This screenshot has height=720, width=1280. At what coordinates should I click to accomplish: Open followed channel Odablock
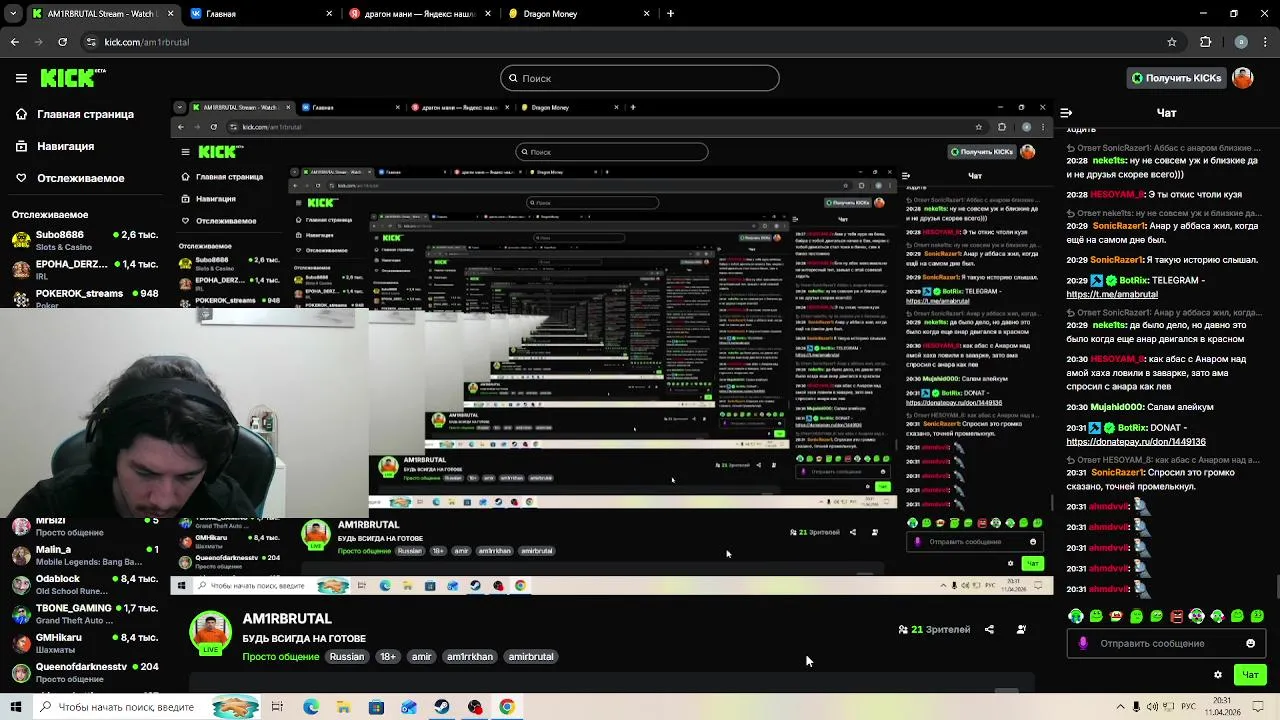[x=85, y=584]
